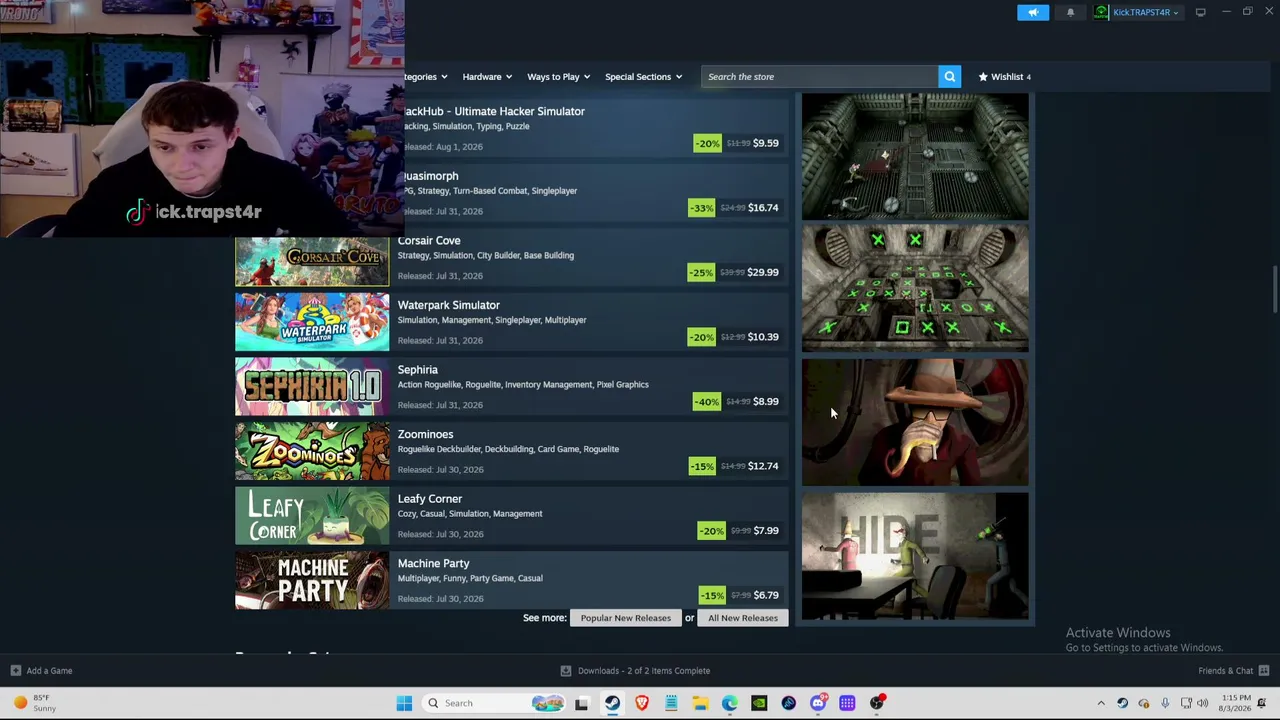Image resolution: width=1280 pixels, height=720 pixels.
Task: Expand the Hardware dropdown menu
Action: 487,77
